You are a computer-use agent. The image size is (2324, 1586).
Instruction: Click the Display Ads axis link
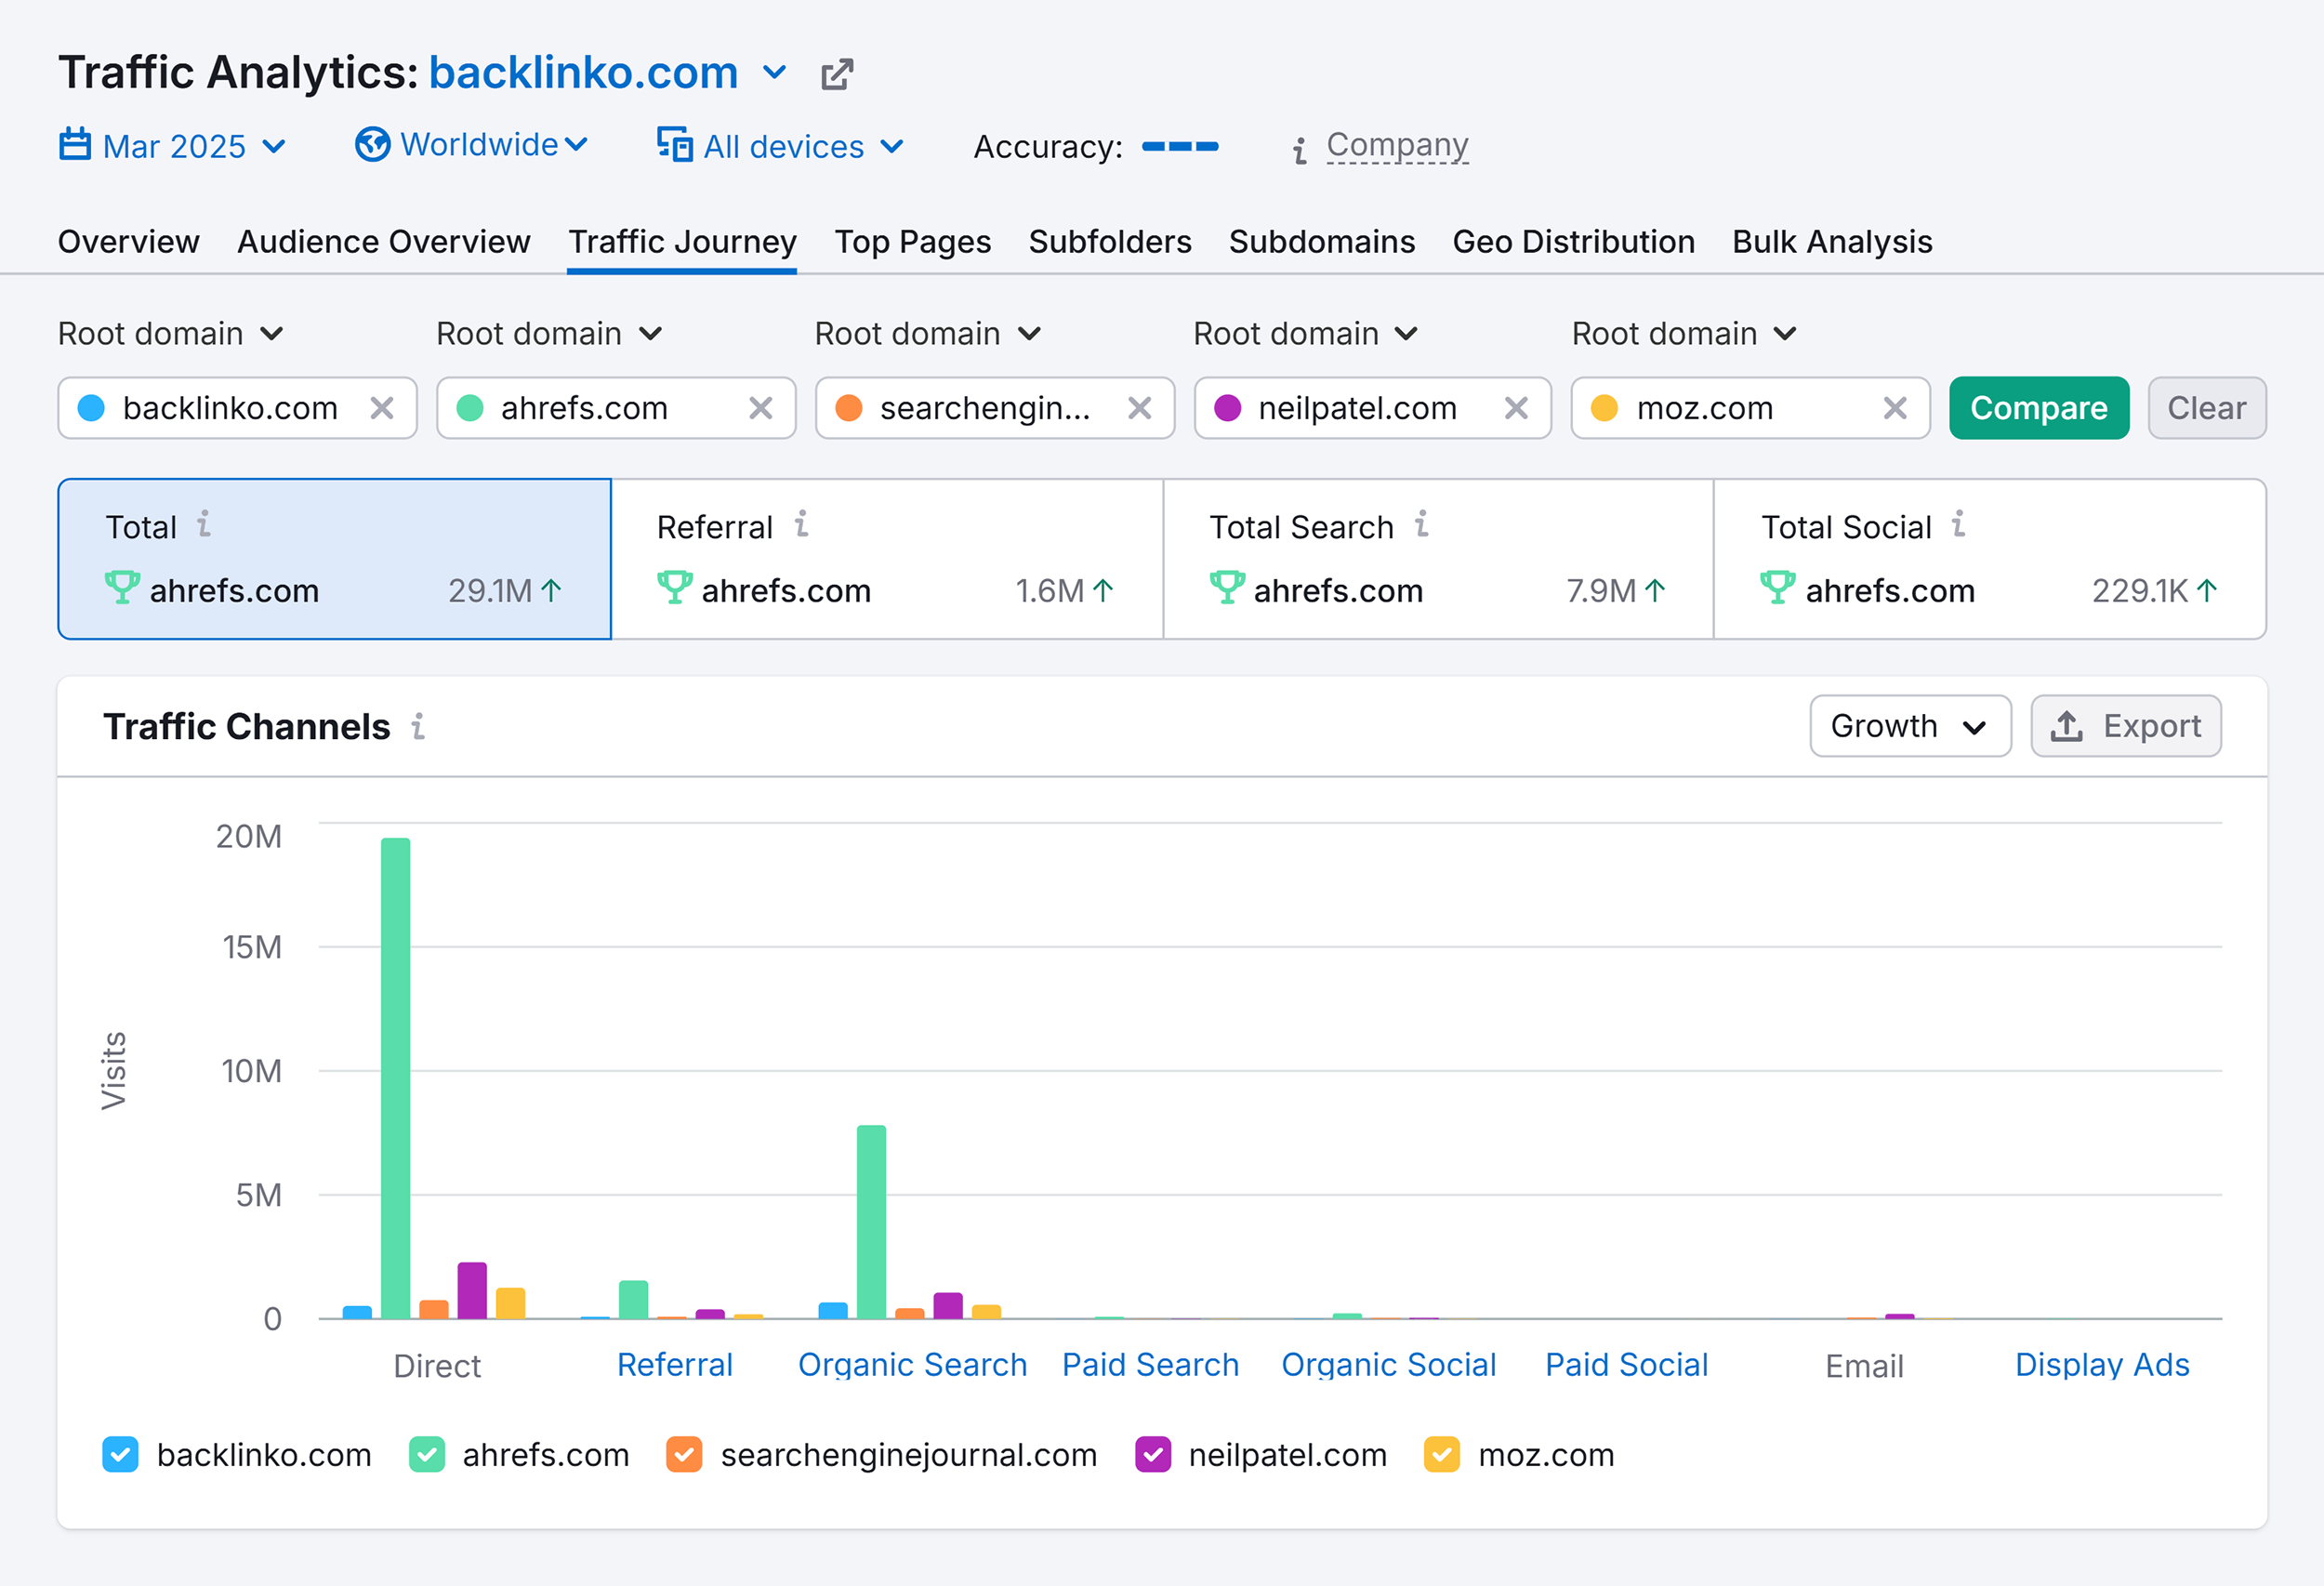point(2102,1365)
